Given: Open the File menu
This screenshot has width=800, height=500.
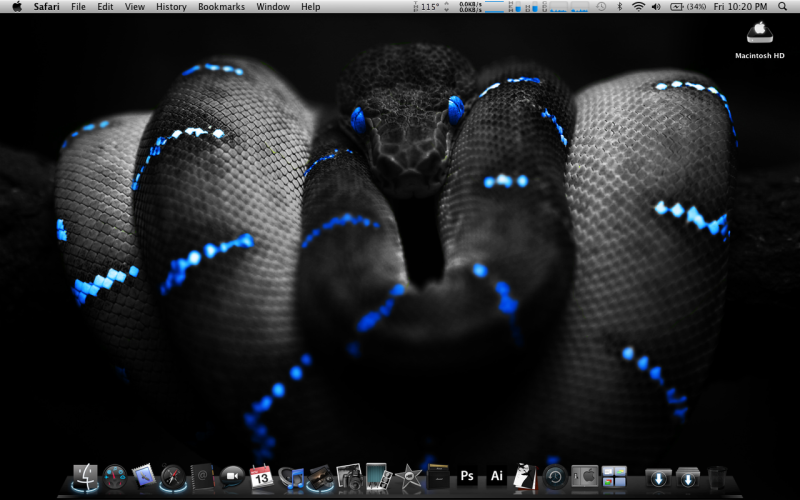Looking at the screenshot, I should 78,7.
